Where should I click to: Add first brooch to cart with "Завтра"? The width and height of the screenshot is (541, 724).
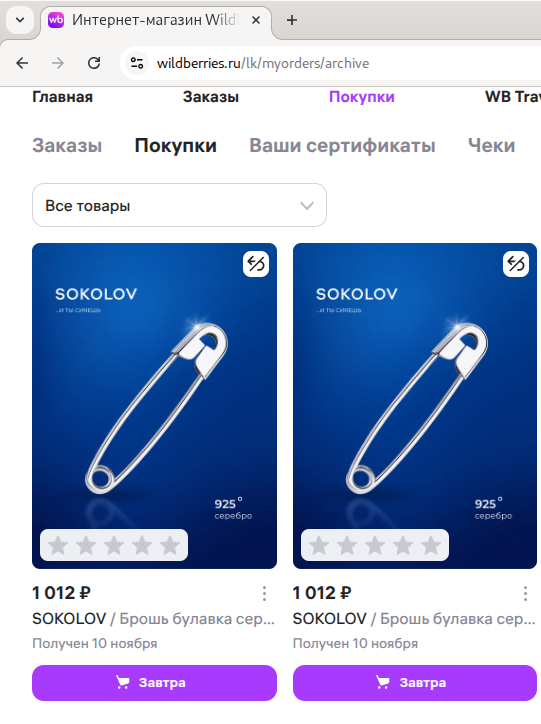pyautogui.click(x=154, y=683)
